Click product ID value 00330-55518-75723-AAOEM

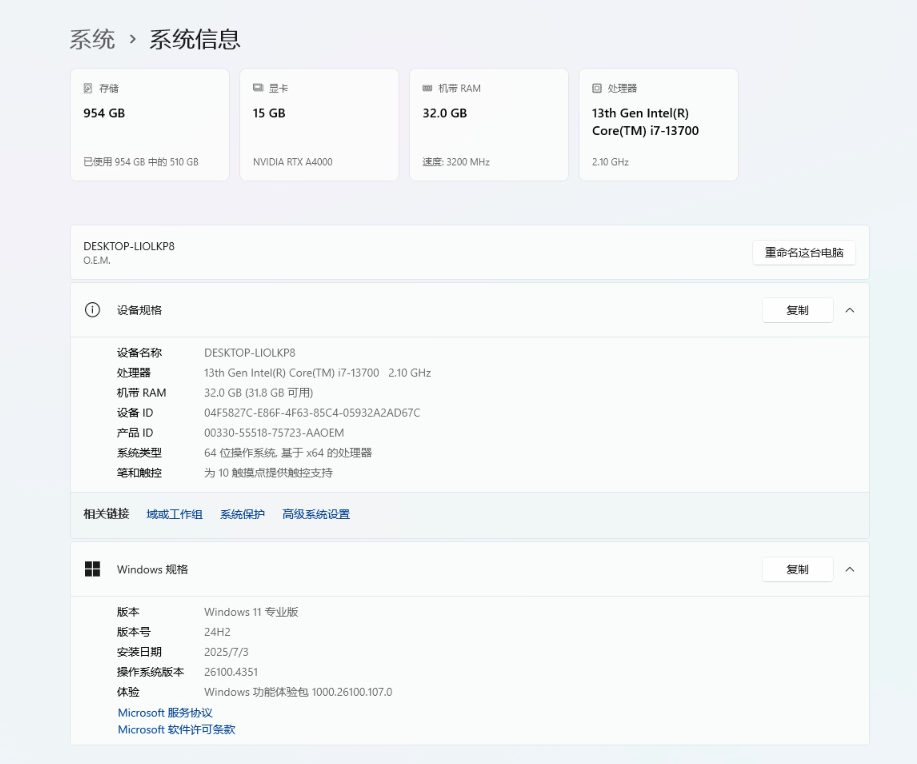(274, 433)
